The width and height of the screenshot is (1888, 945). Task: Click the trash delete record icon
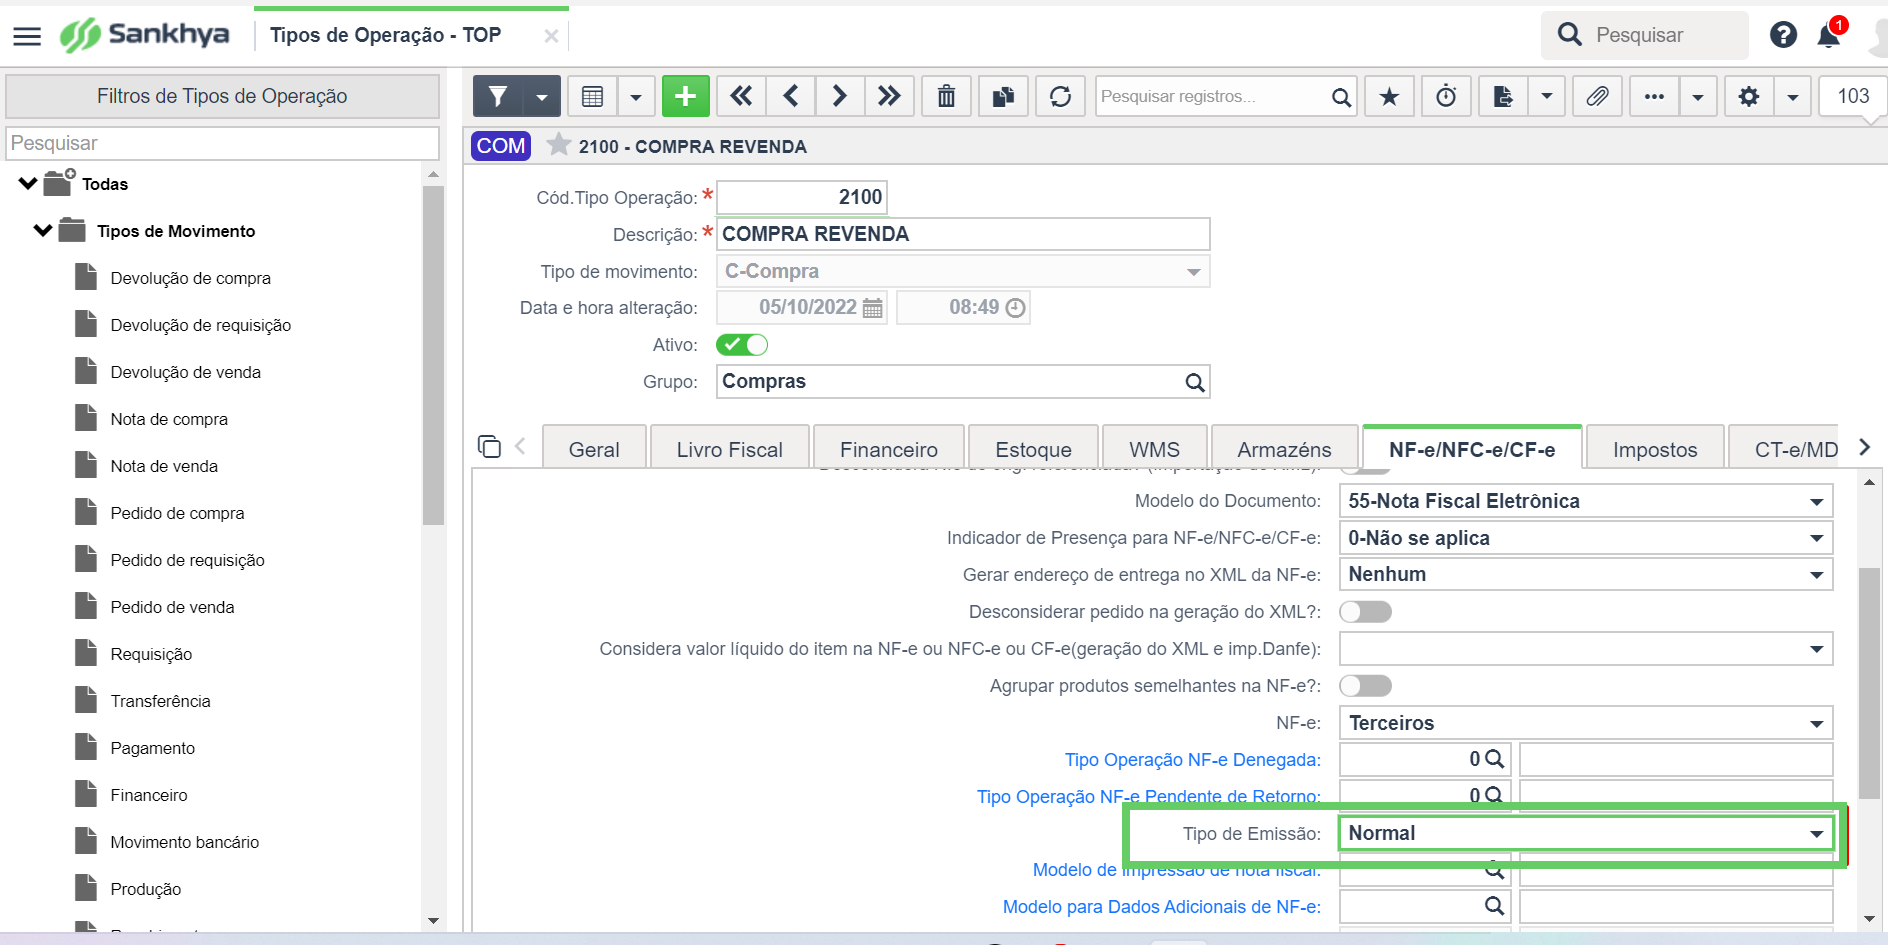pos(946,96)
